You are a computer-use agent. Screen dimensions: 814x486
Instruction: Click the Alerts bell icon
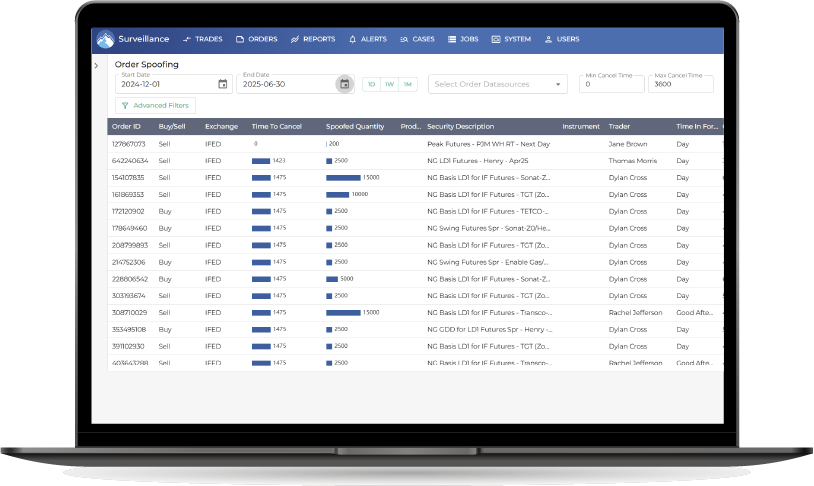click(x=352, y=40)
